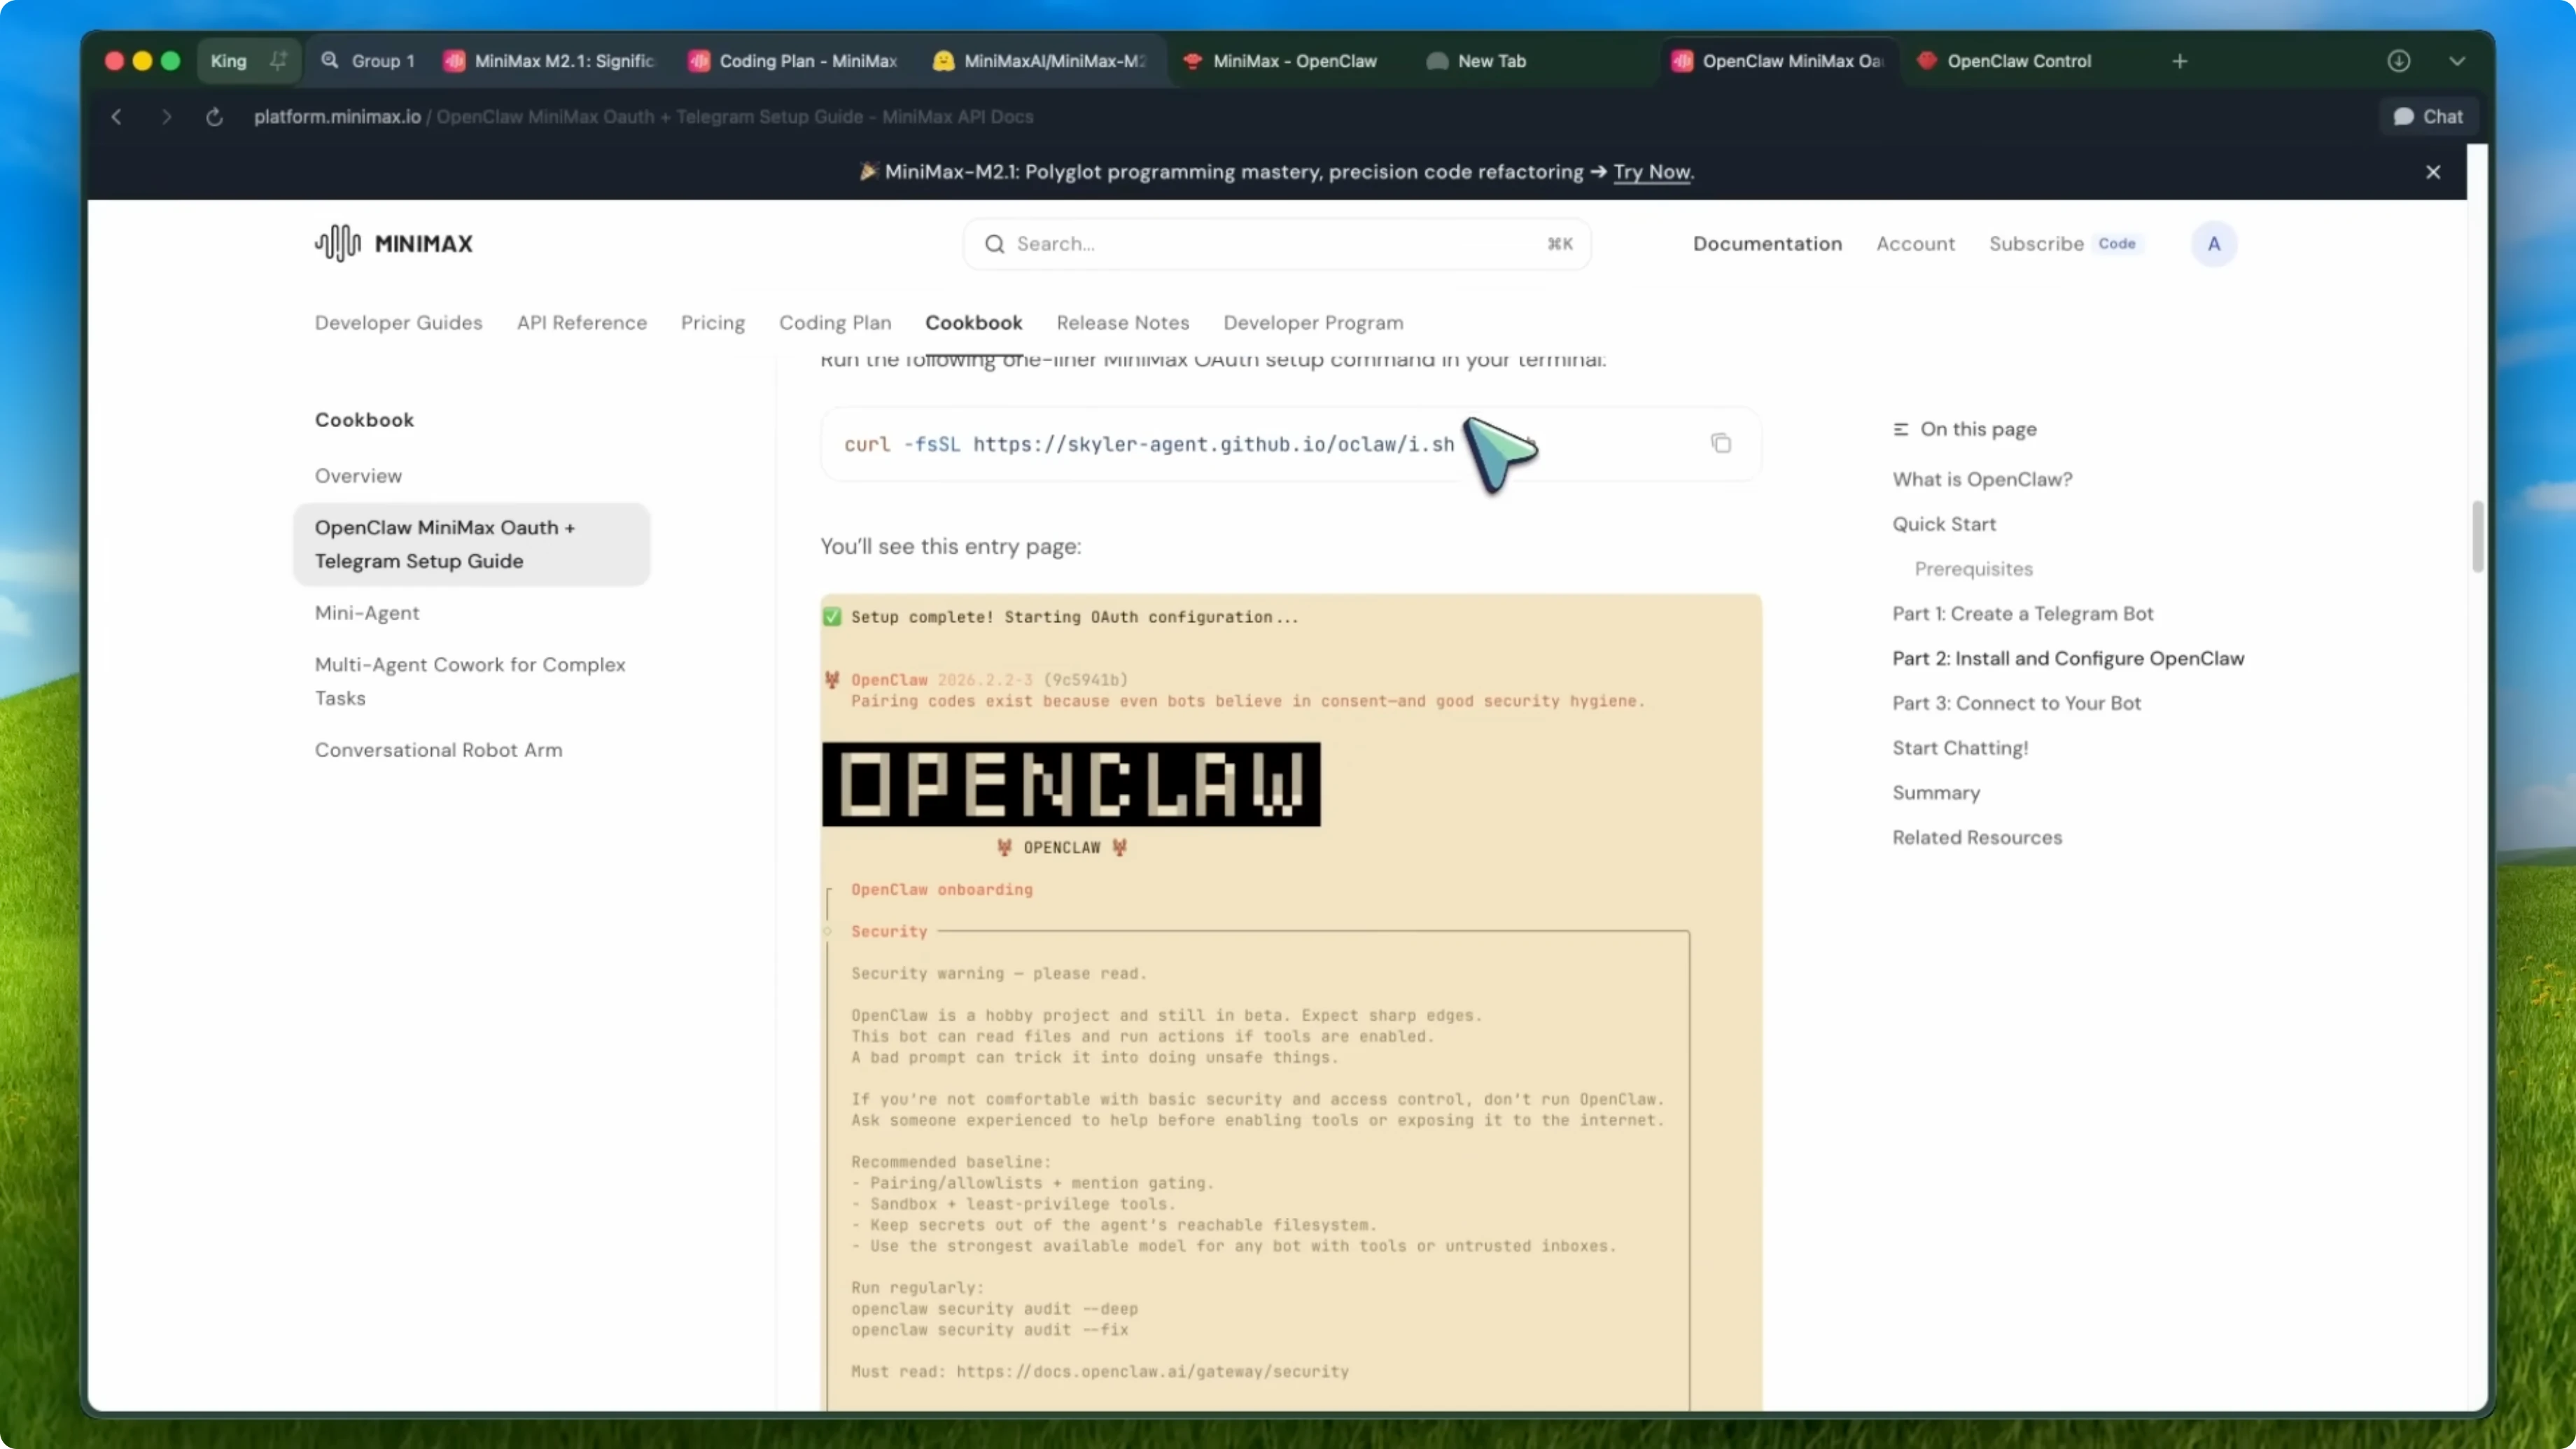2576x1449 pixels.
Task: Click the forward navigation arrow
Action: 166,117
